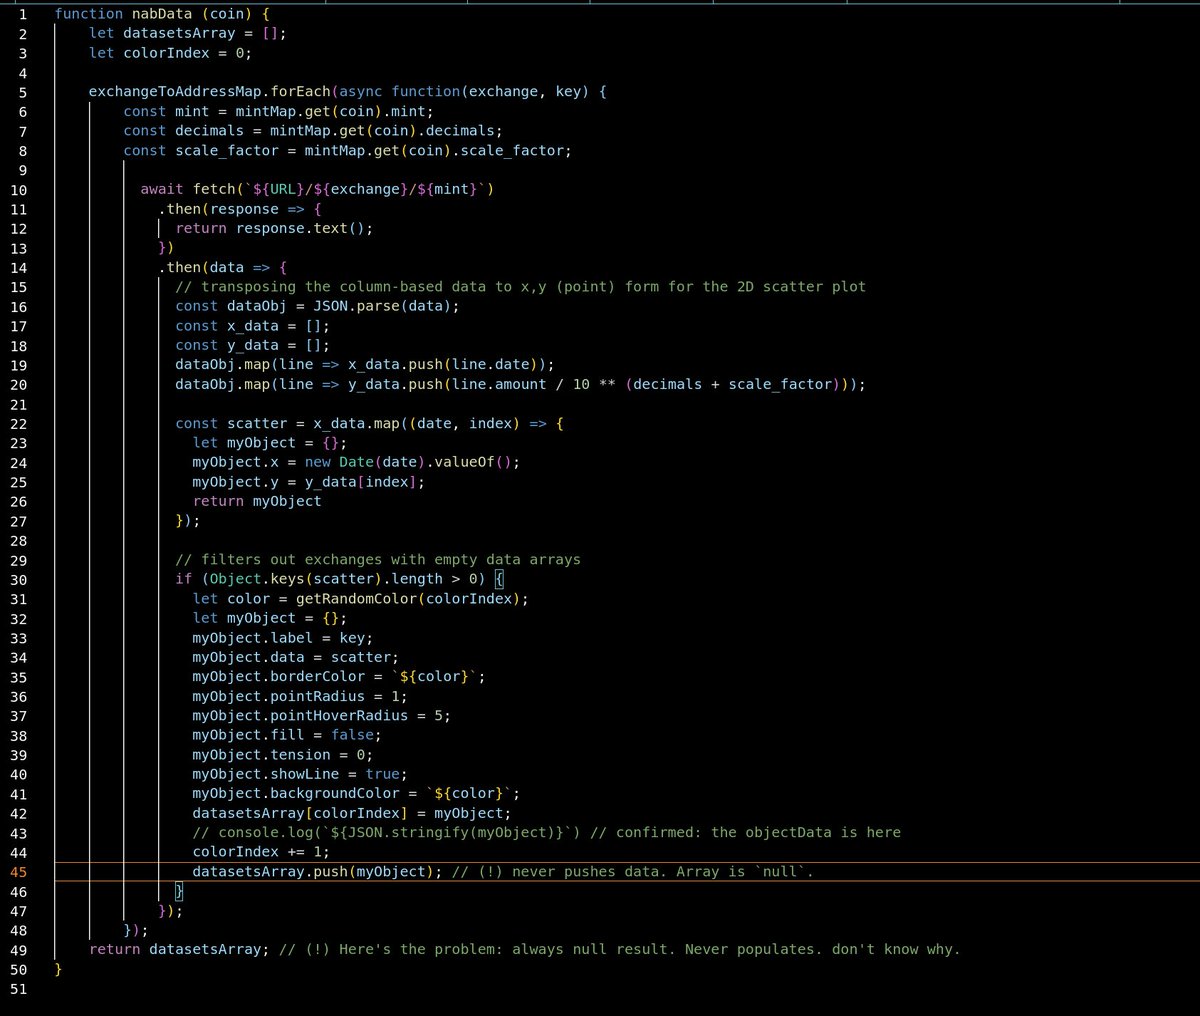Click the backgroundColor property on line 41
The width and height of the screenshot is (1200, 1016).
(335, 793)
